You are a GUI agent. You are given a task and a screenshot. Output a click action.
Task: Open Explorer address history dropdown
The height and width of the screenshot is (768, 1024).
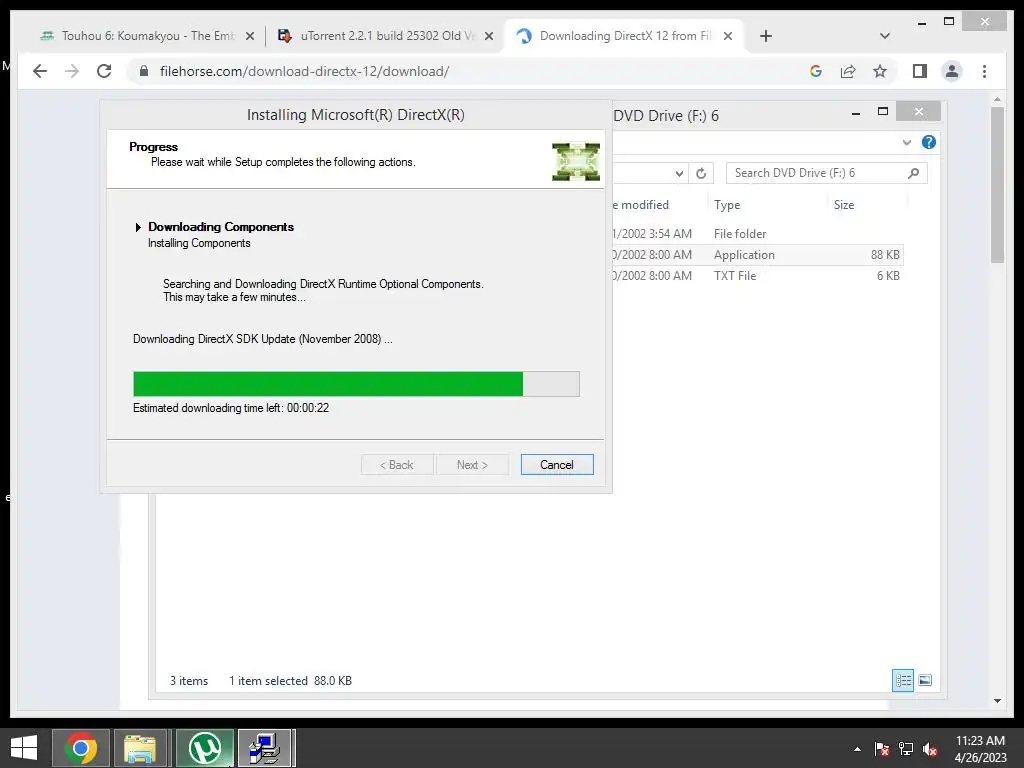click(x=679, y=173)
